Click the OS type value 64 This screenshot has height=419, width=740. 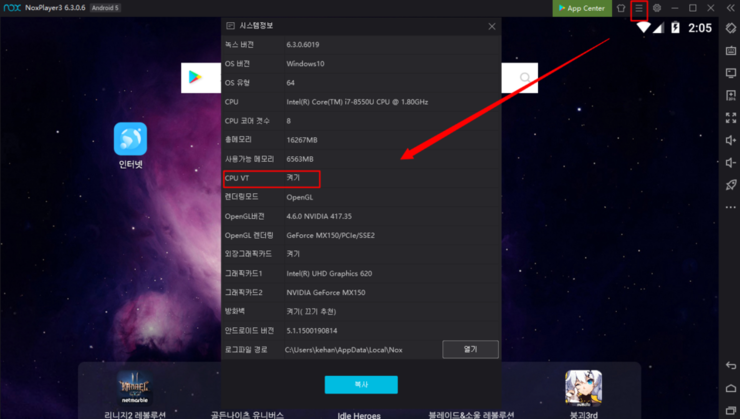pos(290,83)
